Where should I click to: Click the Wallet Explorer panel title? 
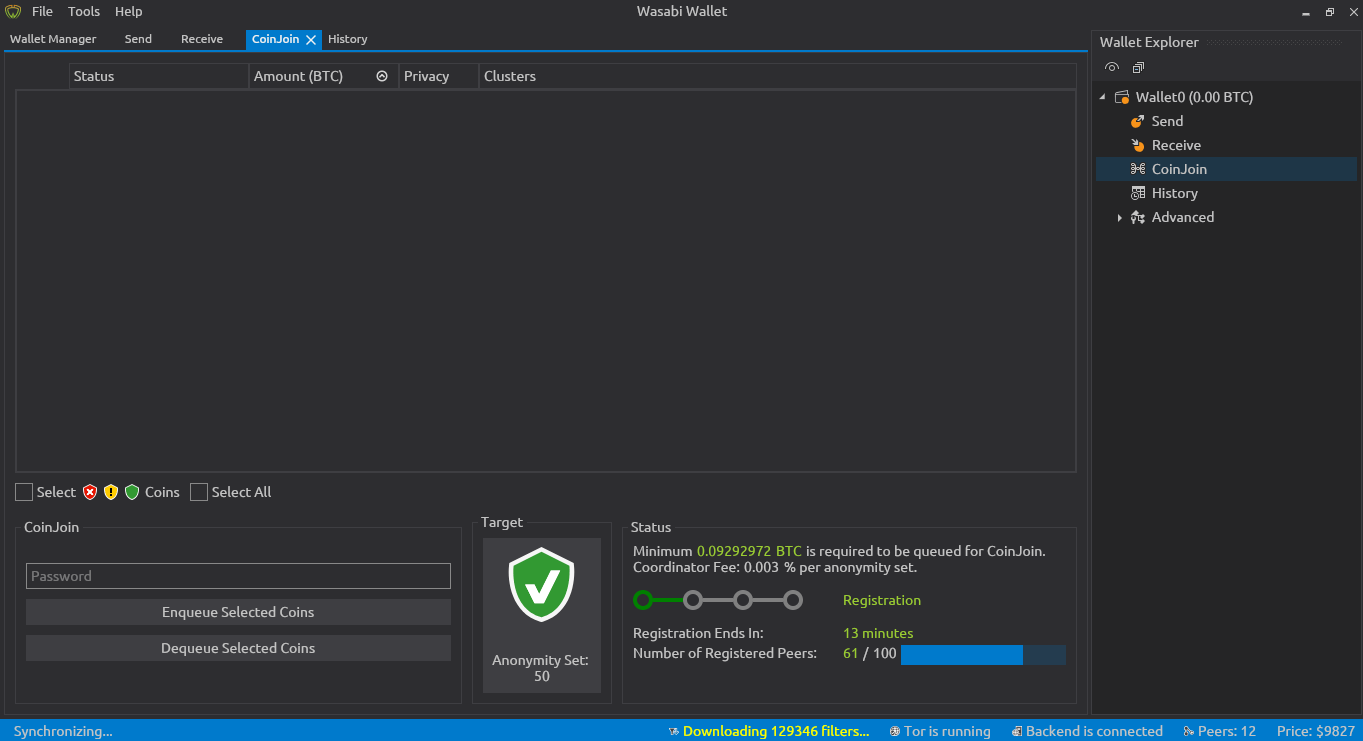pos(1149,42)
